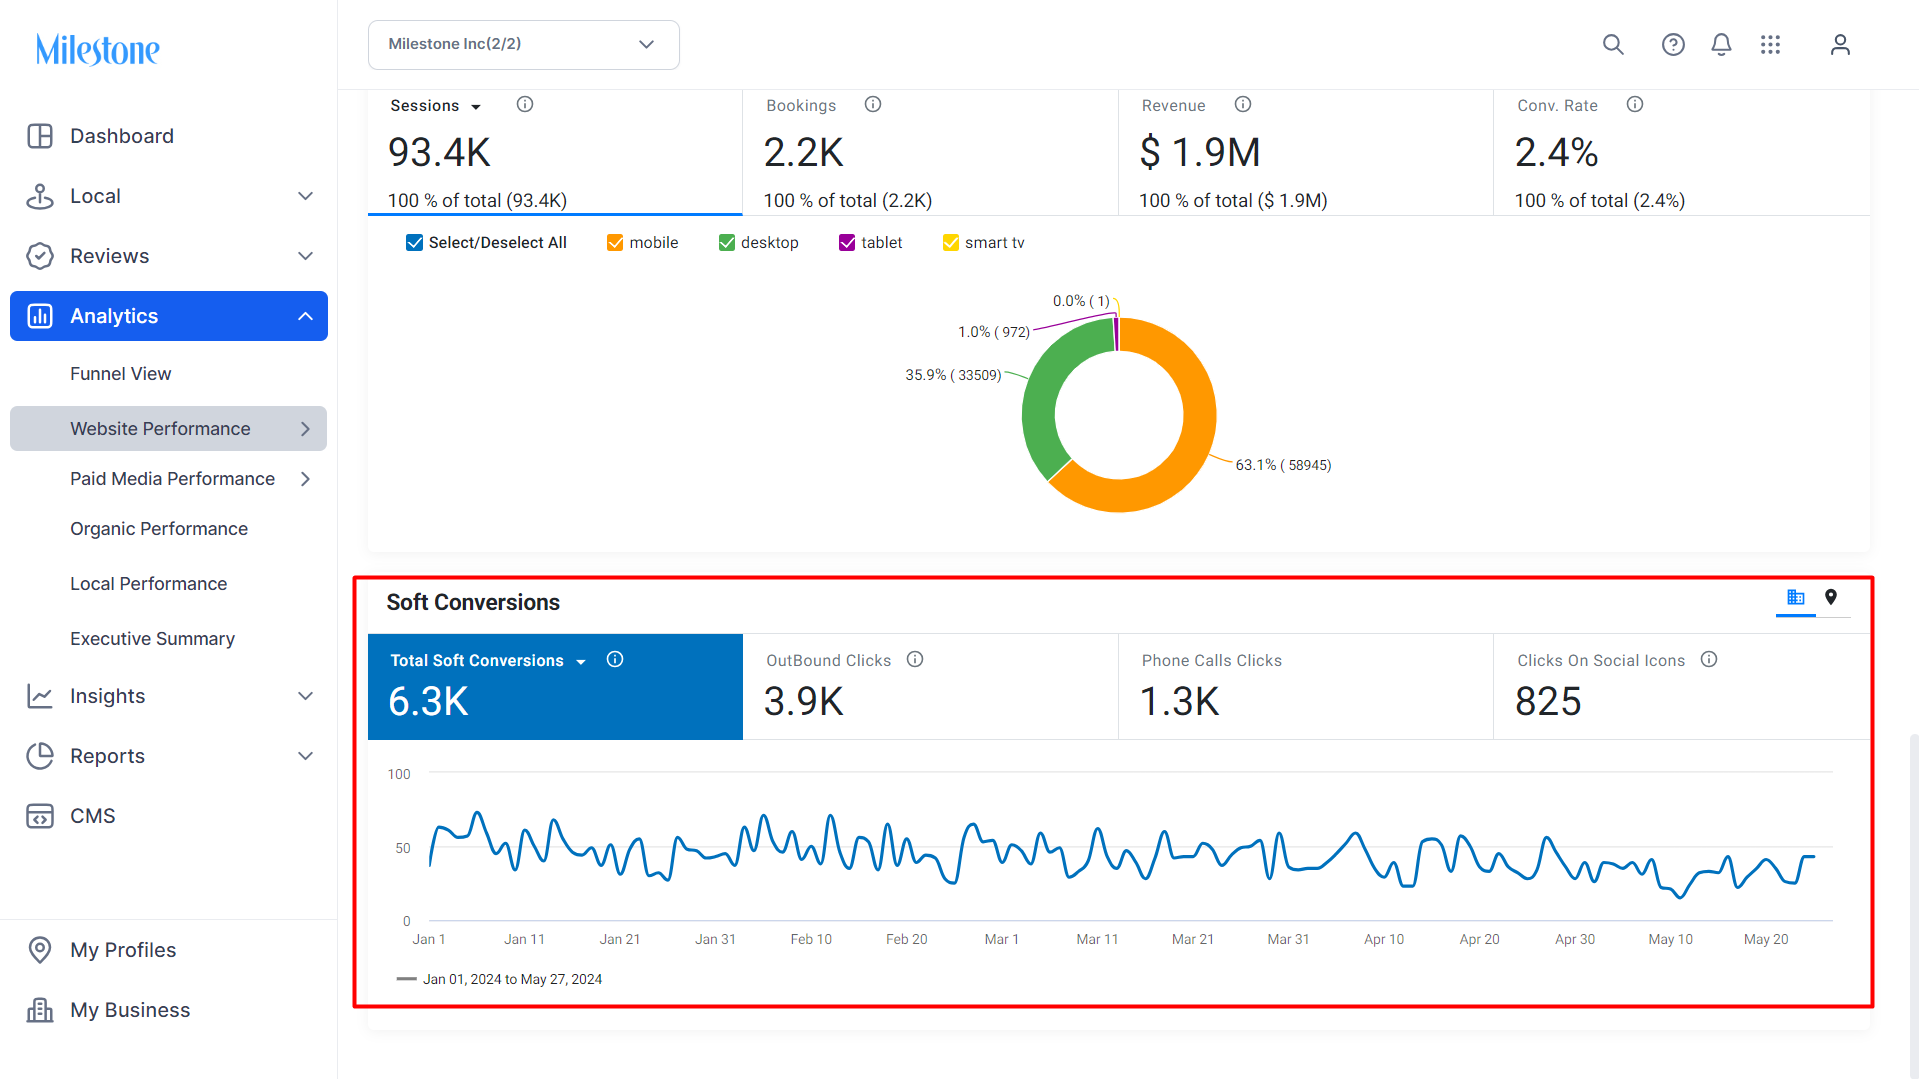Viewport: 1919px width, 1079px height.
Task: Toggle Select/Deselect All checkbox
Action: point(414,243)
